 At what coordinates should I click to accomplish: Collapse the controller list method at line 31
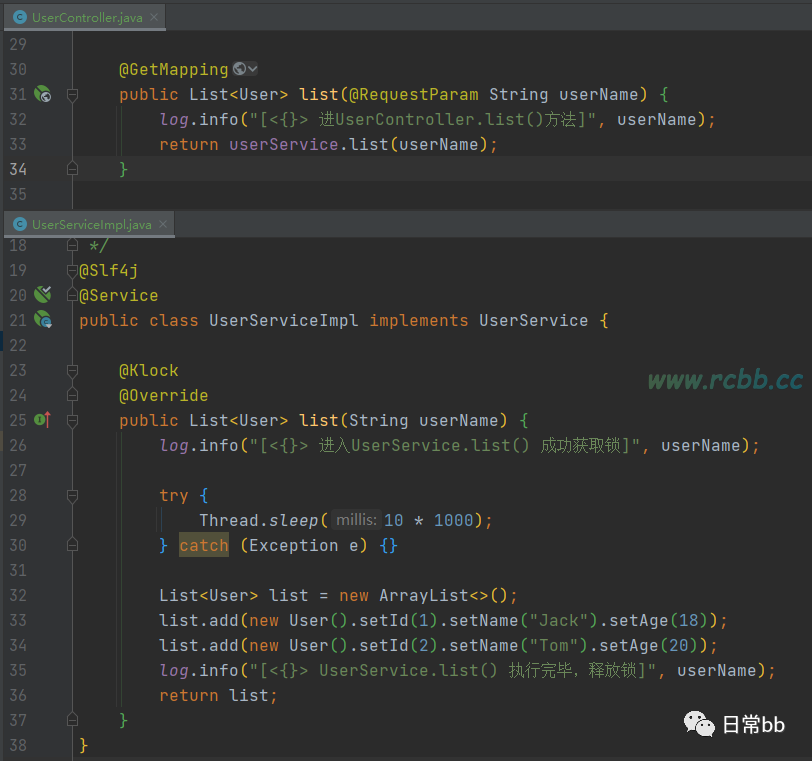[72, 95]
